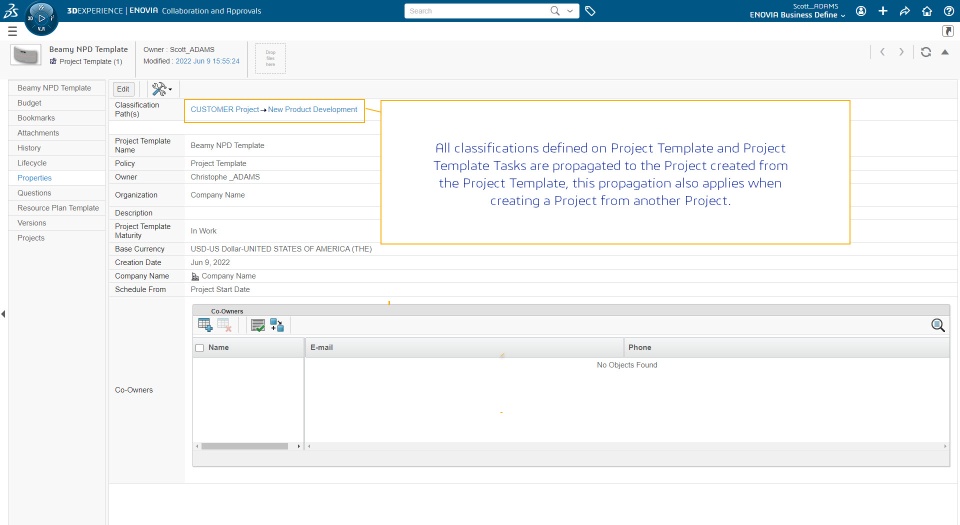Screen dimensions: 960x525
Task: Click Company Name organization icon
Action: click(195, 277)
